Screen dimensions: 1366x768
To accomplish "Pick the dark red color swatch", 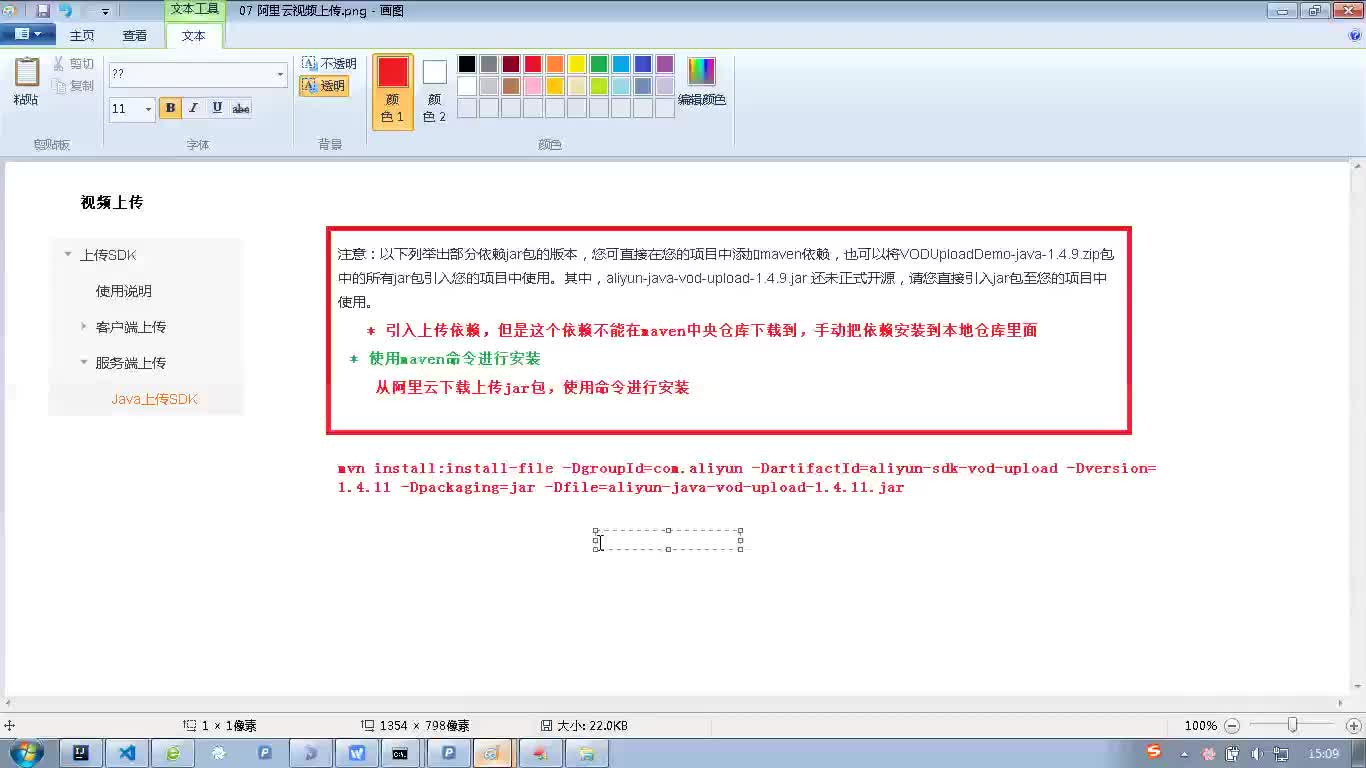I will [x=511, y=64].
